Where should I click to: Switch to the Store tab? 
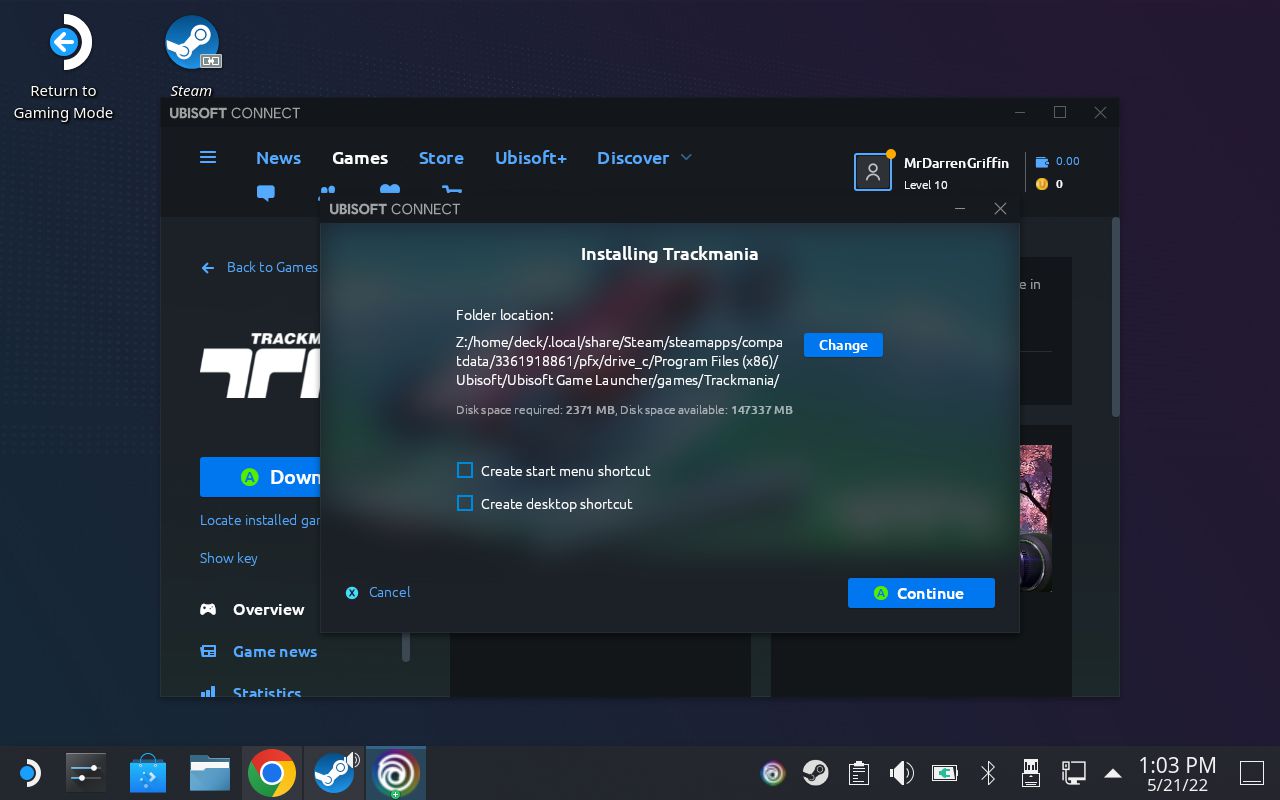click(441, 158)
